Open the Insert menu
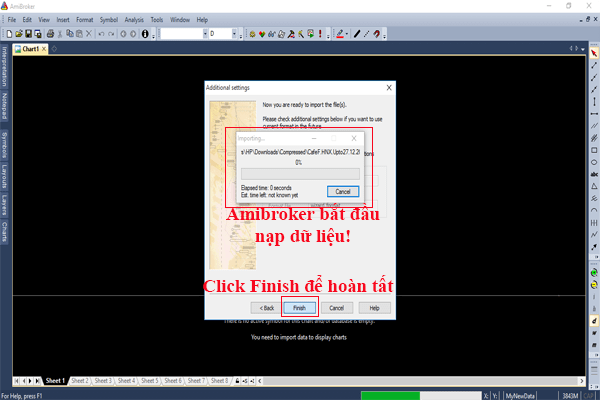 pos(63,20)
